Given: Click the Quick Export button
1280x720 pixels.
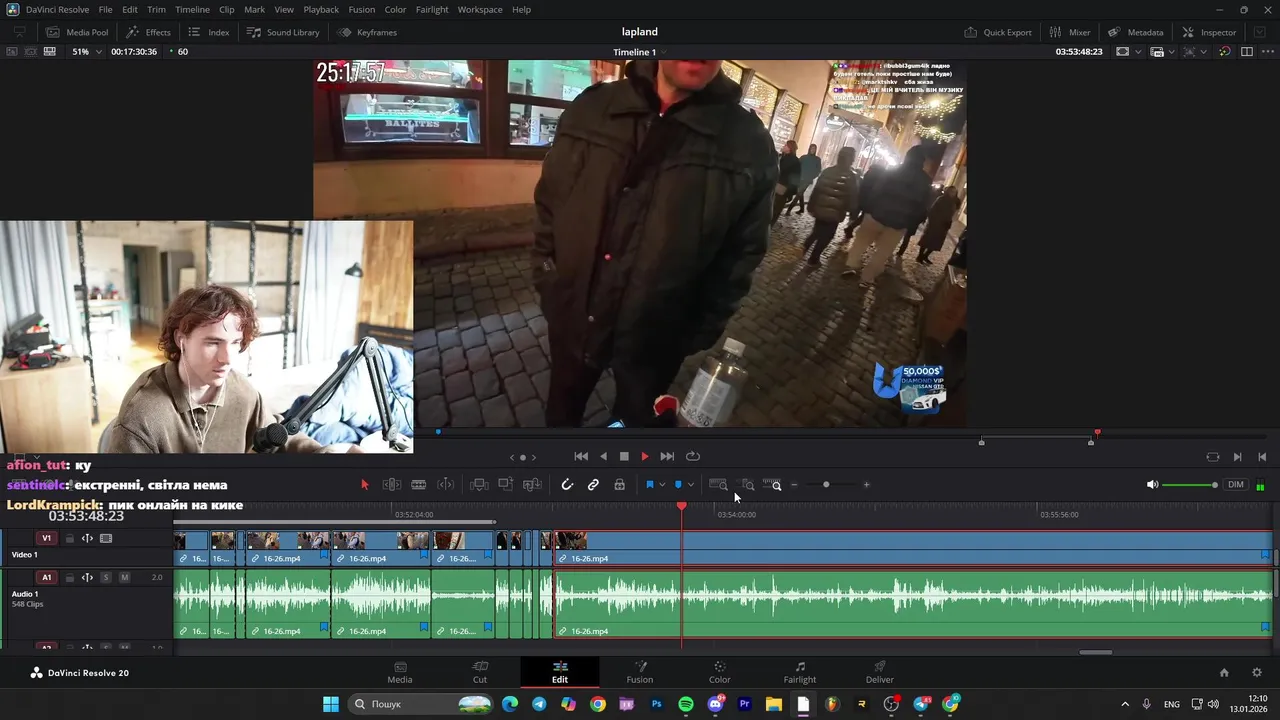Looking at the screenshot, I should pyautogui.click(x=997, y=32).
